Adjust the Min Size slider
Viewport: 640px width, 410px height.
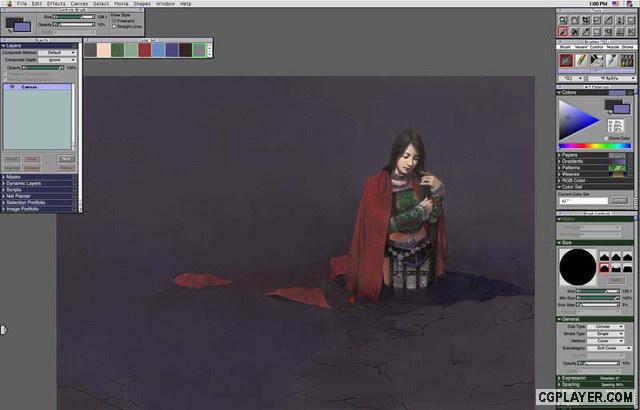pyautogui.click(x=598, y=298)
